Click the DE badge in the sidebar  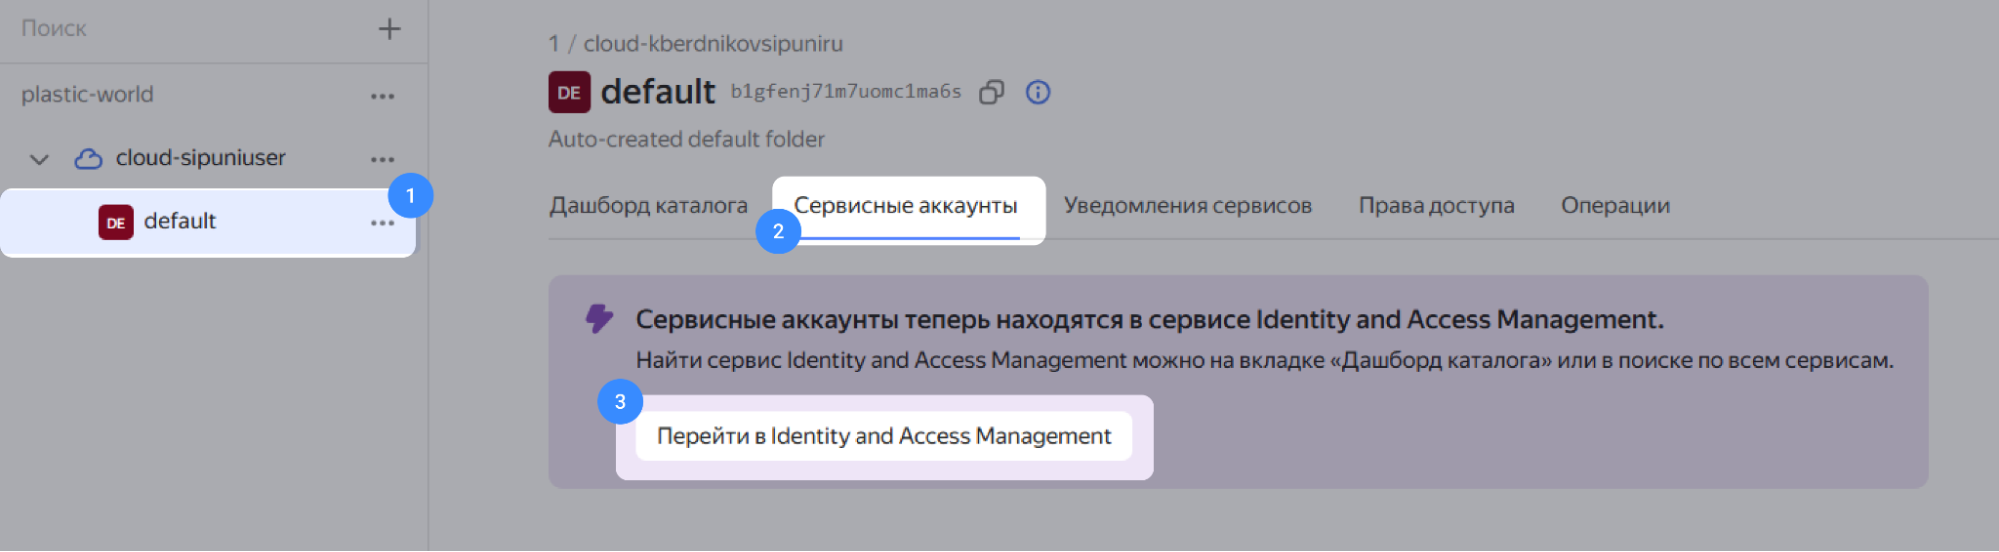[116, 222]
